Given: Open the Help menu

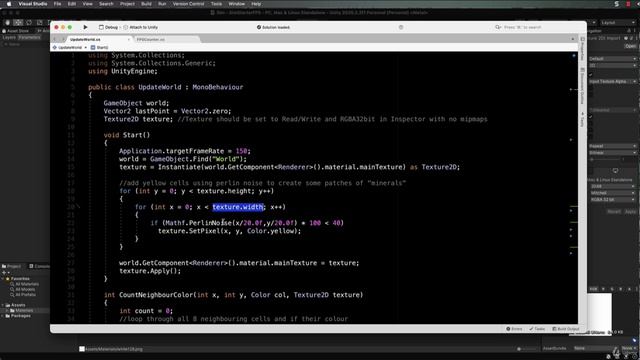Looking at the screenshot, I should (256, 4).
